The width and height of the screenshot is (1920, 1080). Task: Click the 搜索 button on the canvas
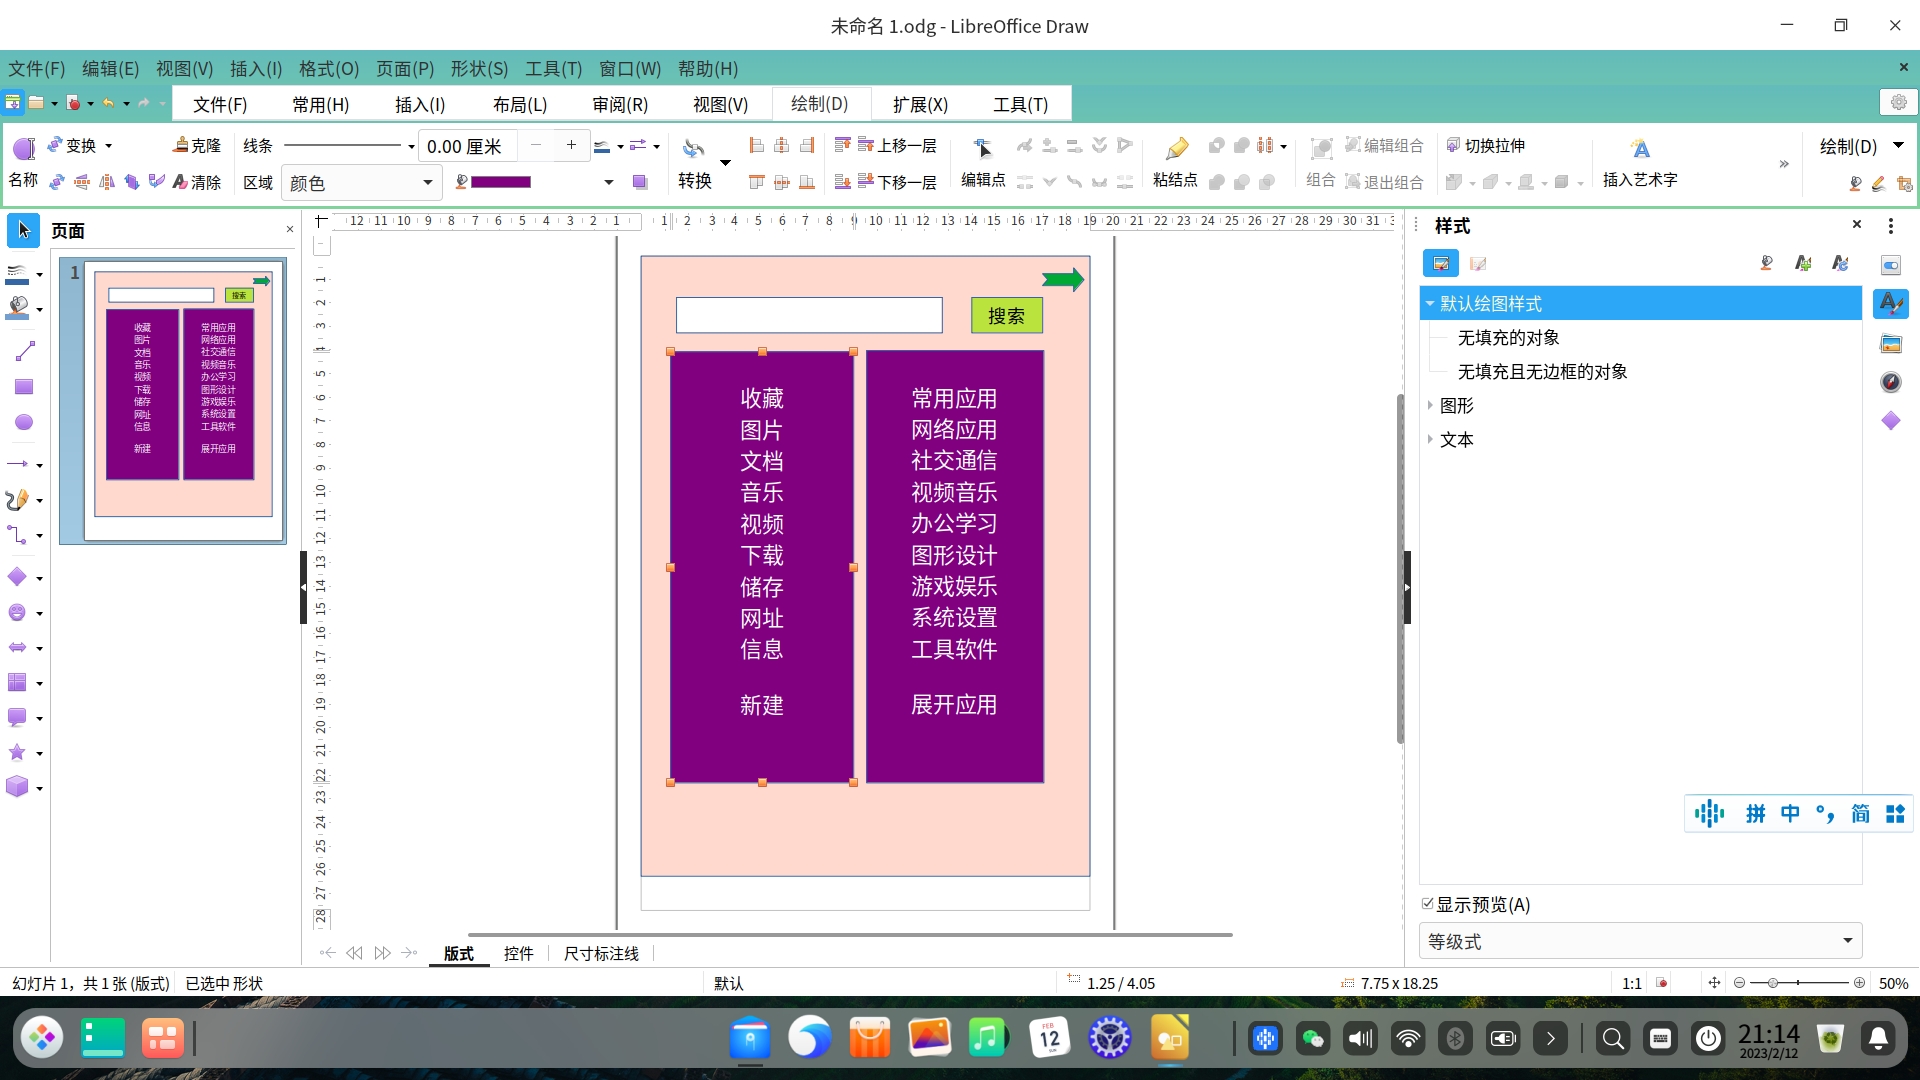(x=1006, y=315)
